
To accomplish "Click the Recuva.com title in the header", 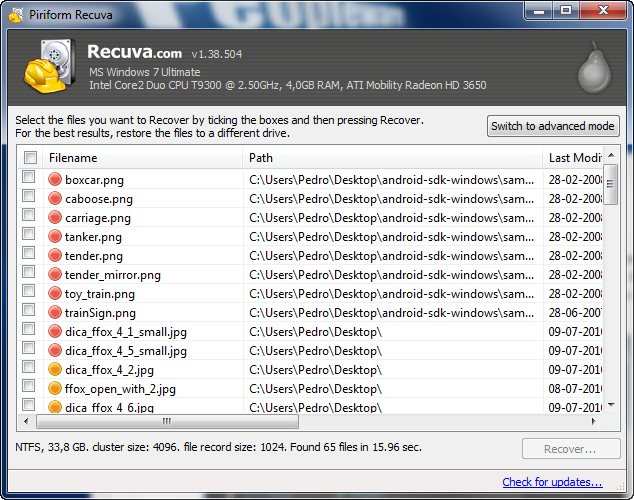I will [135, 52].
